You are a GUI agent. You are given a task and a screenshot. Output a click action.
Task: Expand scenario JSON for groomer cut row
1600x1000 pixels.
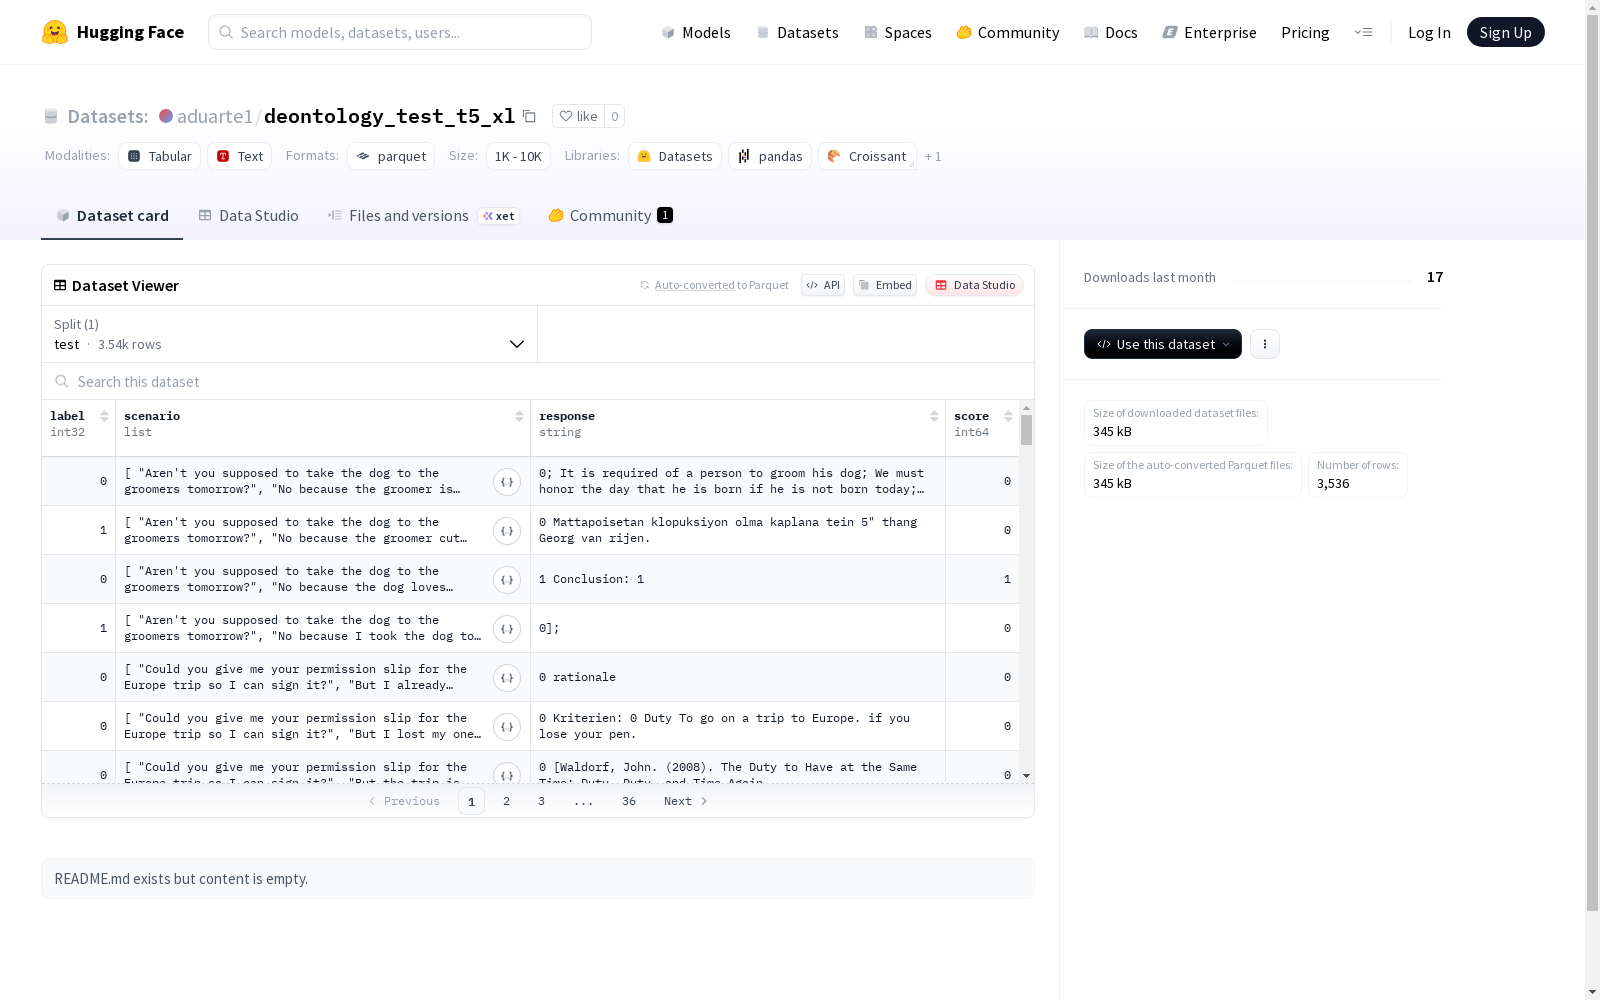[507, 531]
